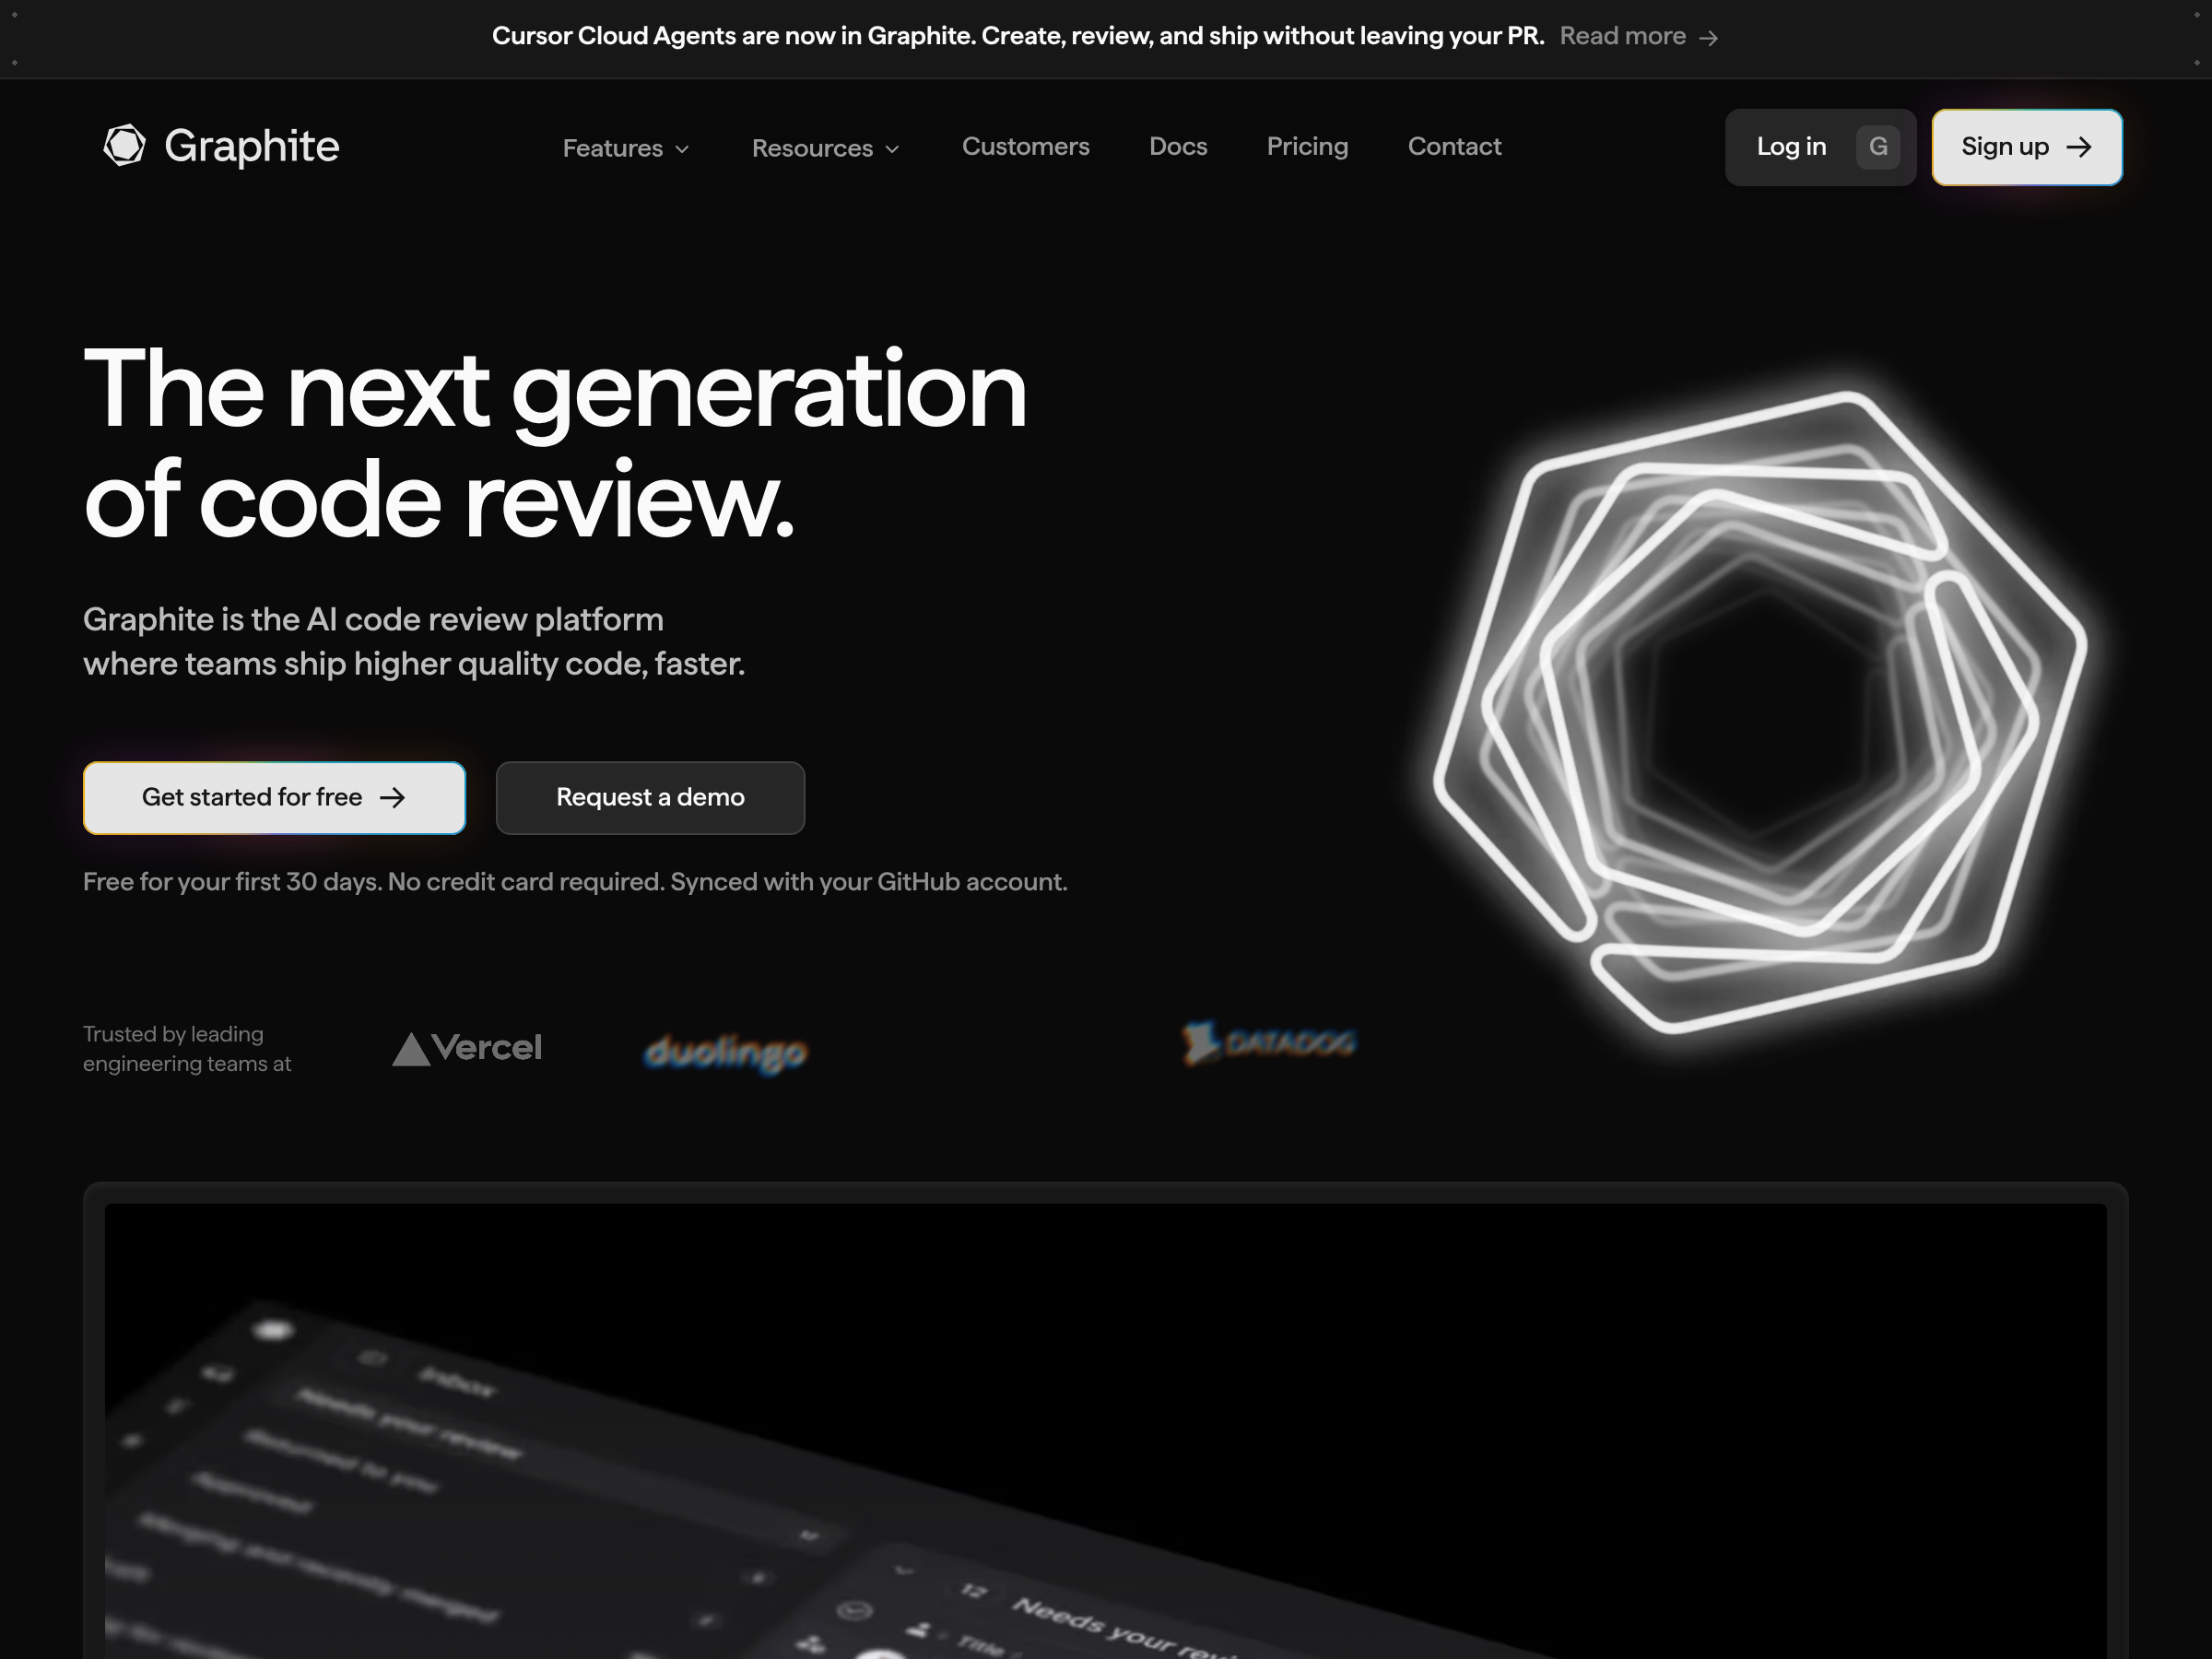Click the duolingo logo
The height and width of the screenshot is (1659, 2212).
726,1053
